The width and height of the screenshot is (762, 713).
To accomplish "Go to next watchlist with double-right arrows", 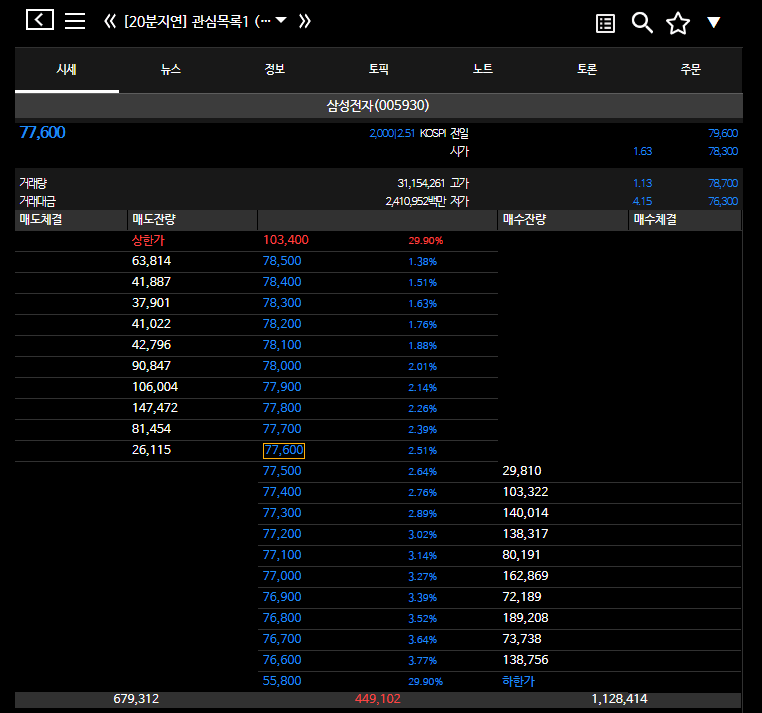I will pyautogui.click(x=305, y=21).
